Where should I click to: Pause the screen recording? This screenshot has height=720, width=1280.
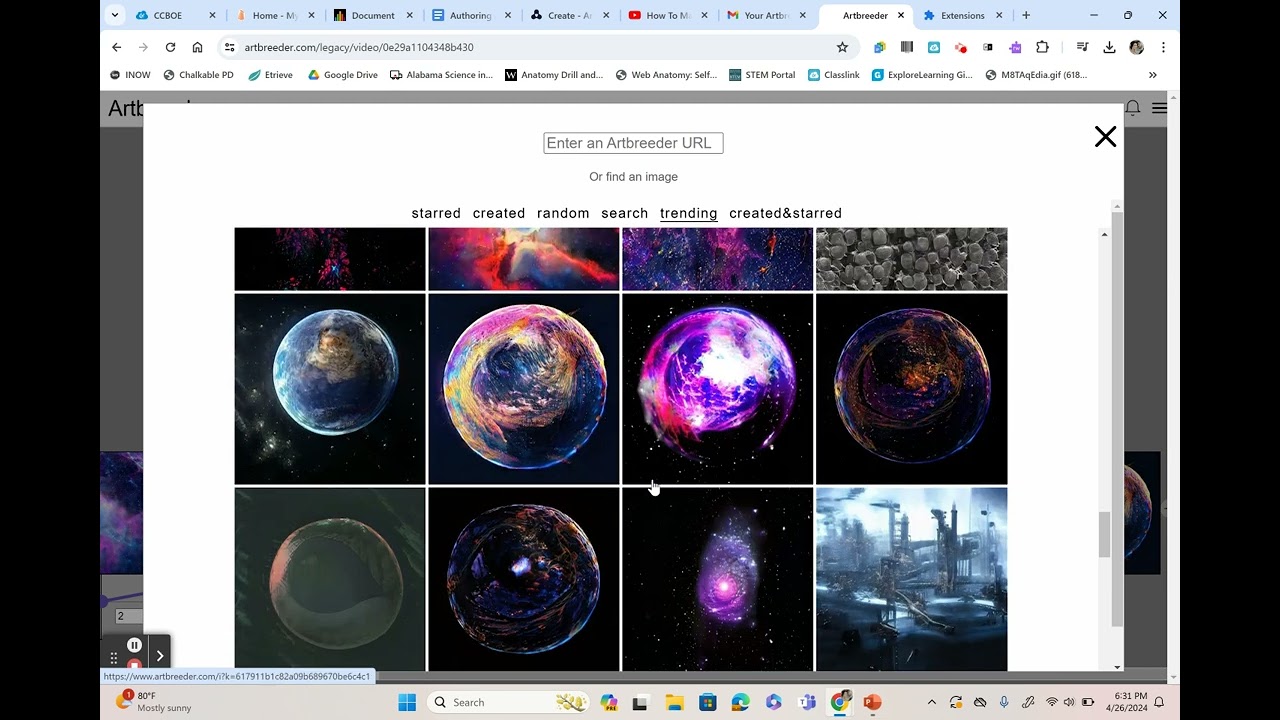click(134, 645)
